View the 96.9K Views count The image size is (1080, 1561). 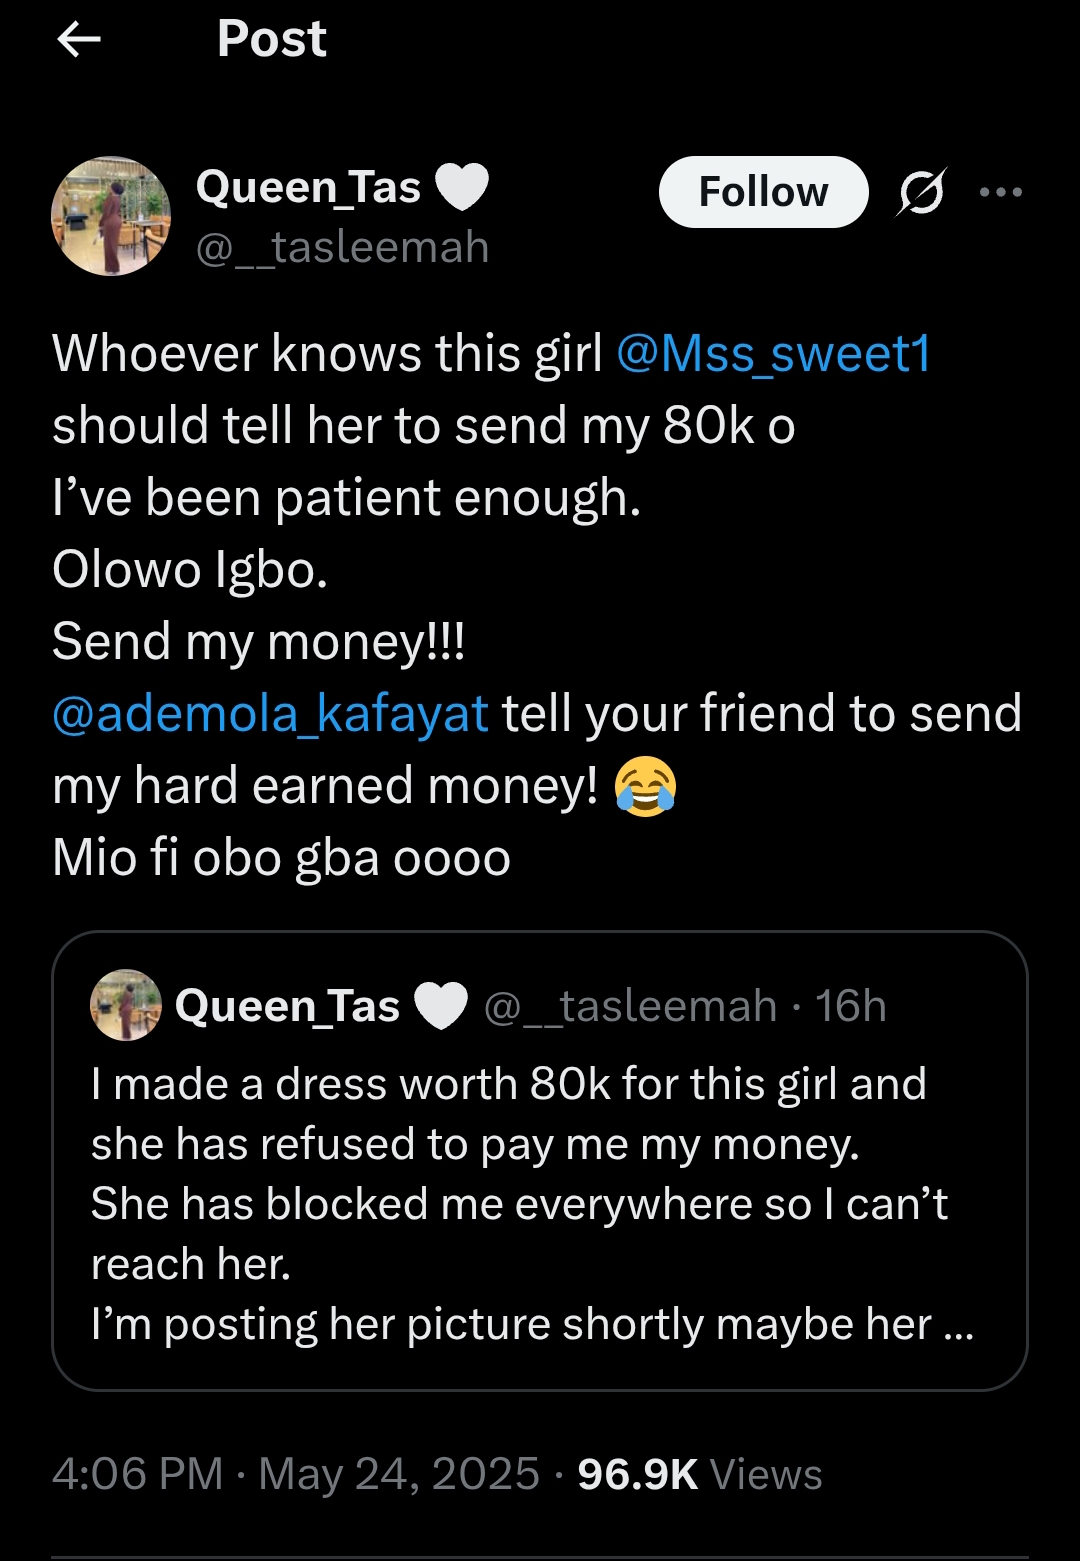700,1474
